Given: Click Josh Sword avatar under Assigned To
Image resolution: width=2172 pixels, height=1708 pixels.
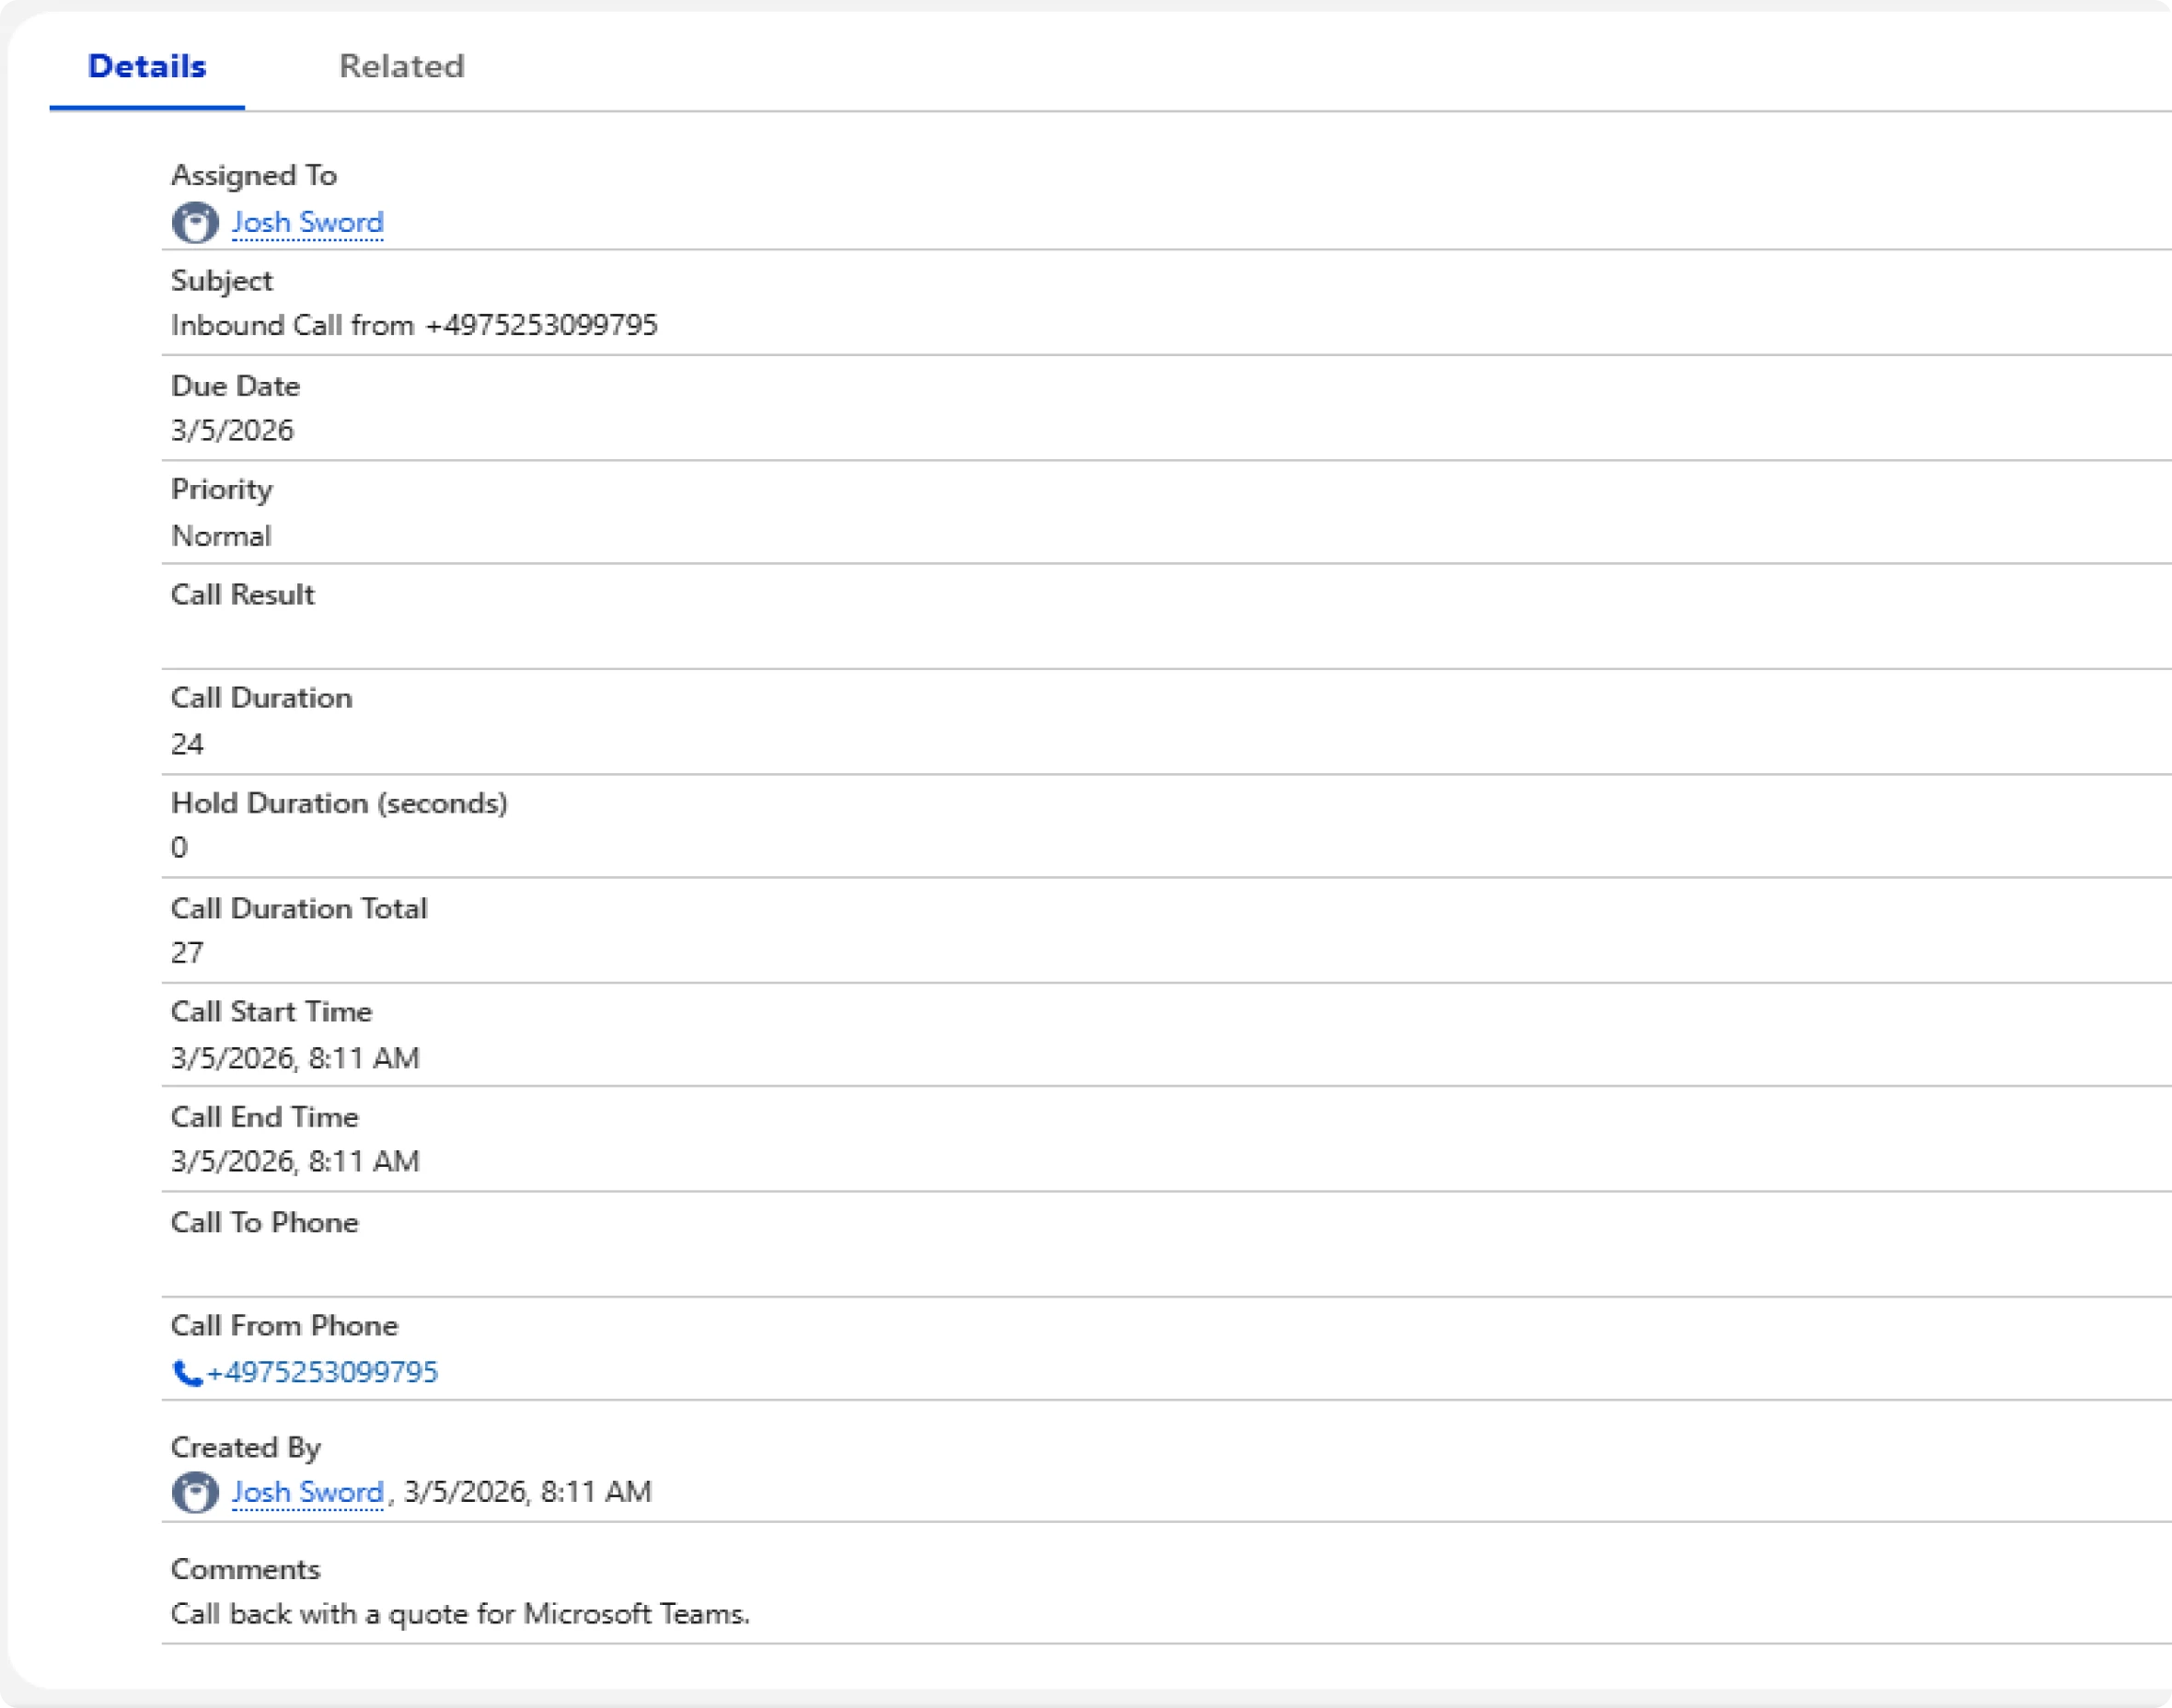Looking at the screenshot, I should coord(195,222).
